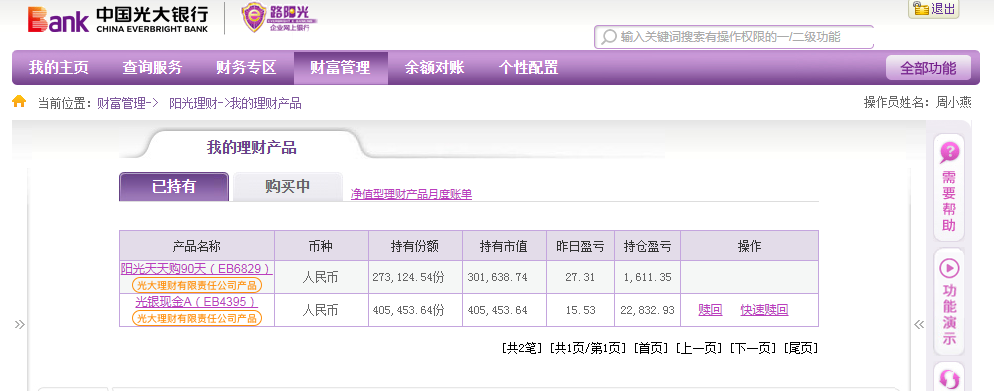This screenshot has width=994, height=391.
Task: Click the magnifier search icon
Action: (609, 37)
